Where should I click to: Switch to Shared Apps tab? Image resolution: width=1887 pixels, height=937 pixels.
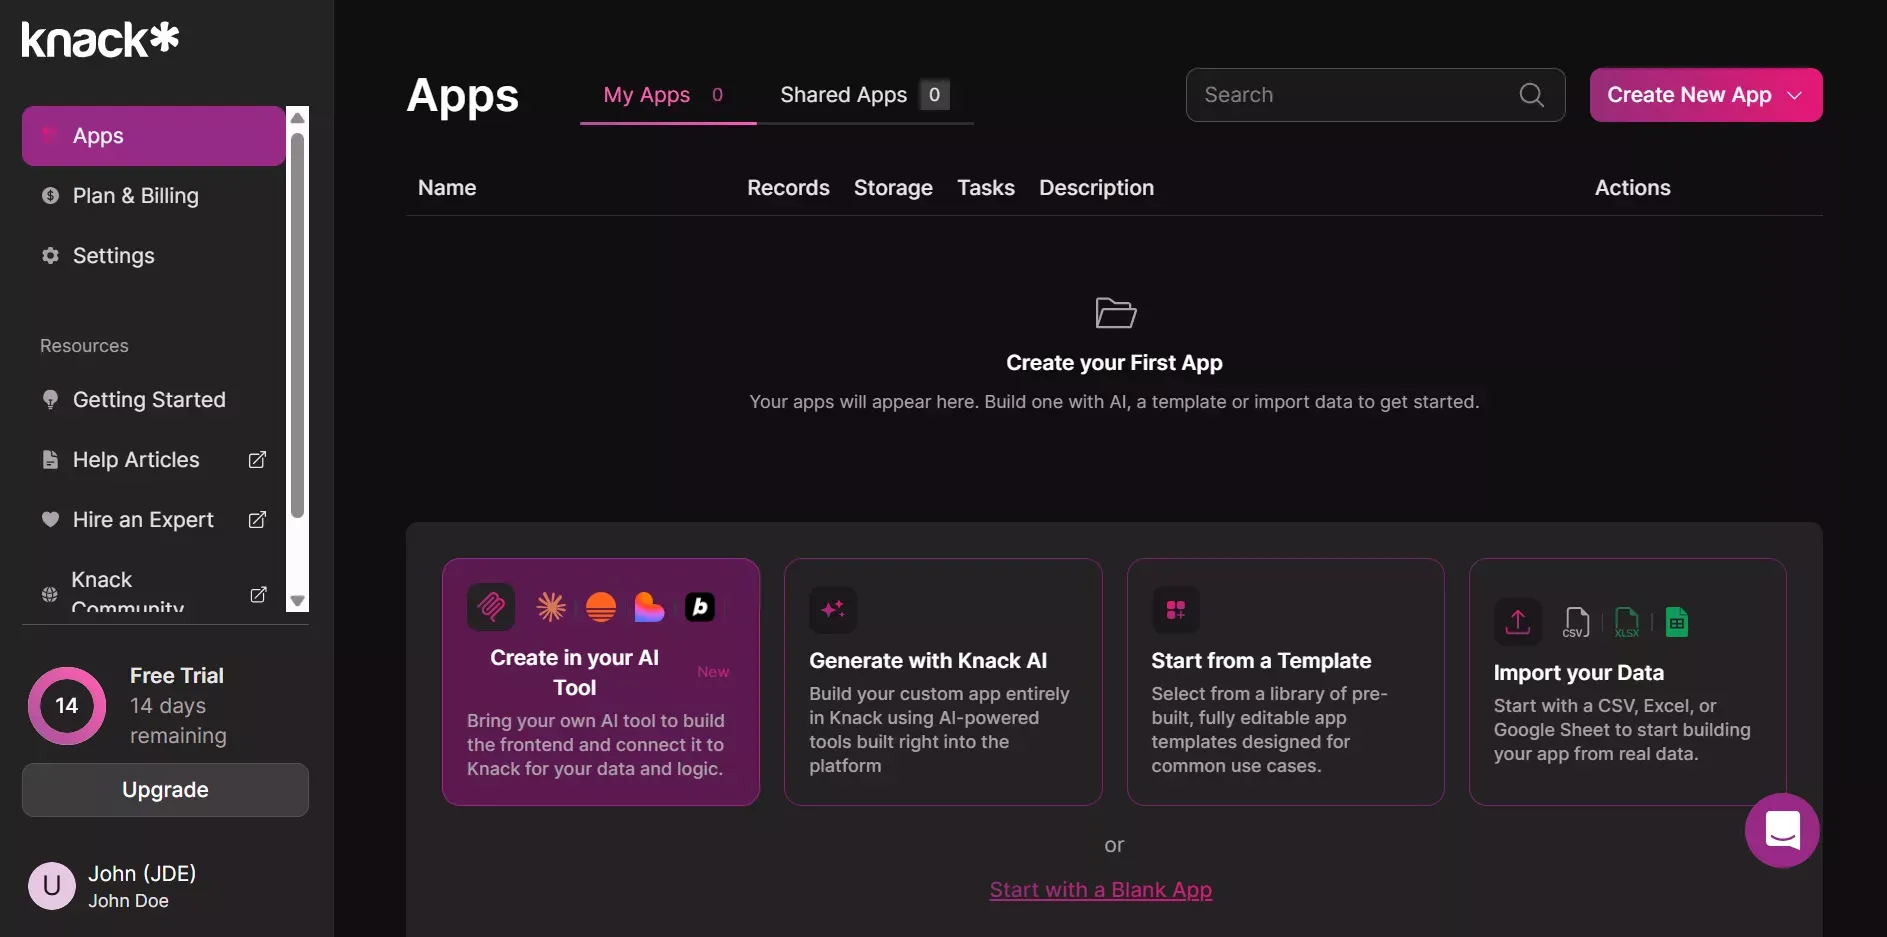click(x=865, y=95)
